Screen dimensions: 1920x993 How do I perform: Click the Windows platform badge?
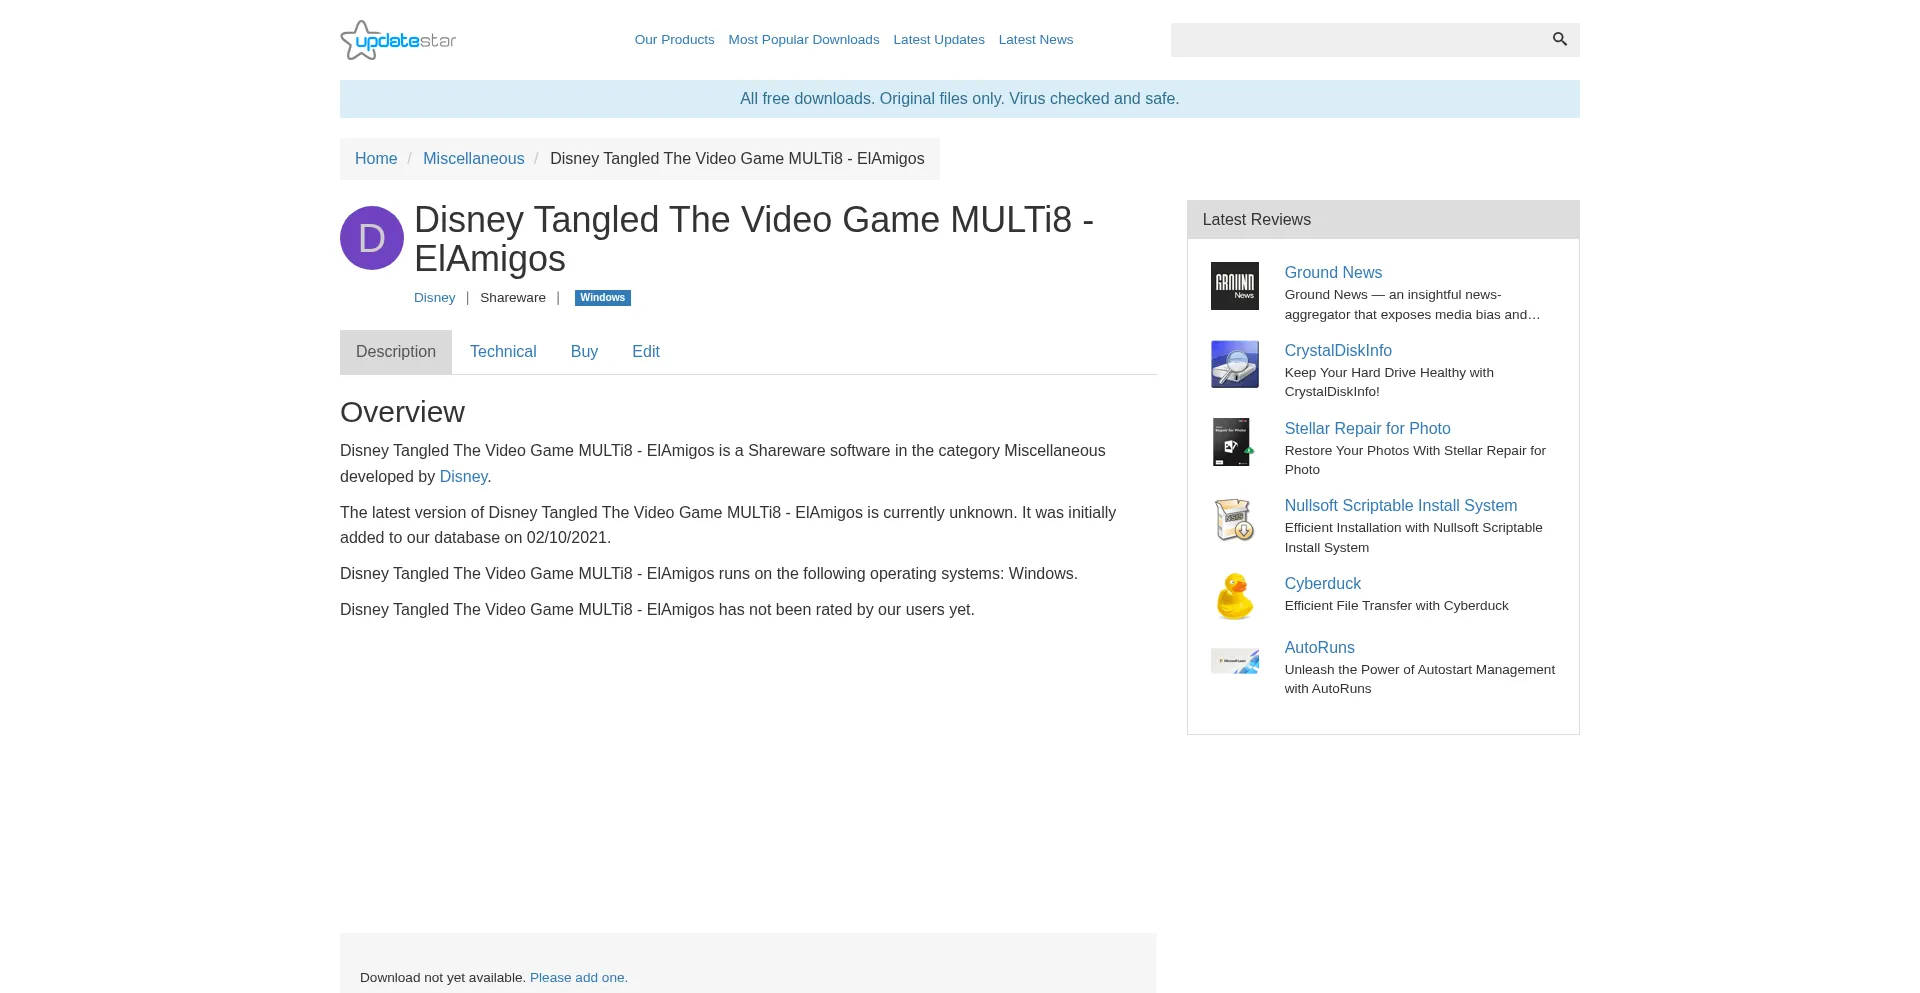pos(603,298)
